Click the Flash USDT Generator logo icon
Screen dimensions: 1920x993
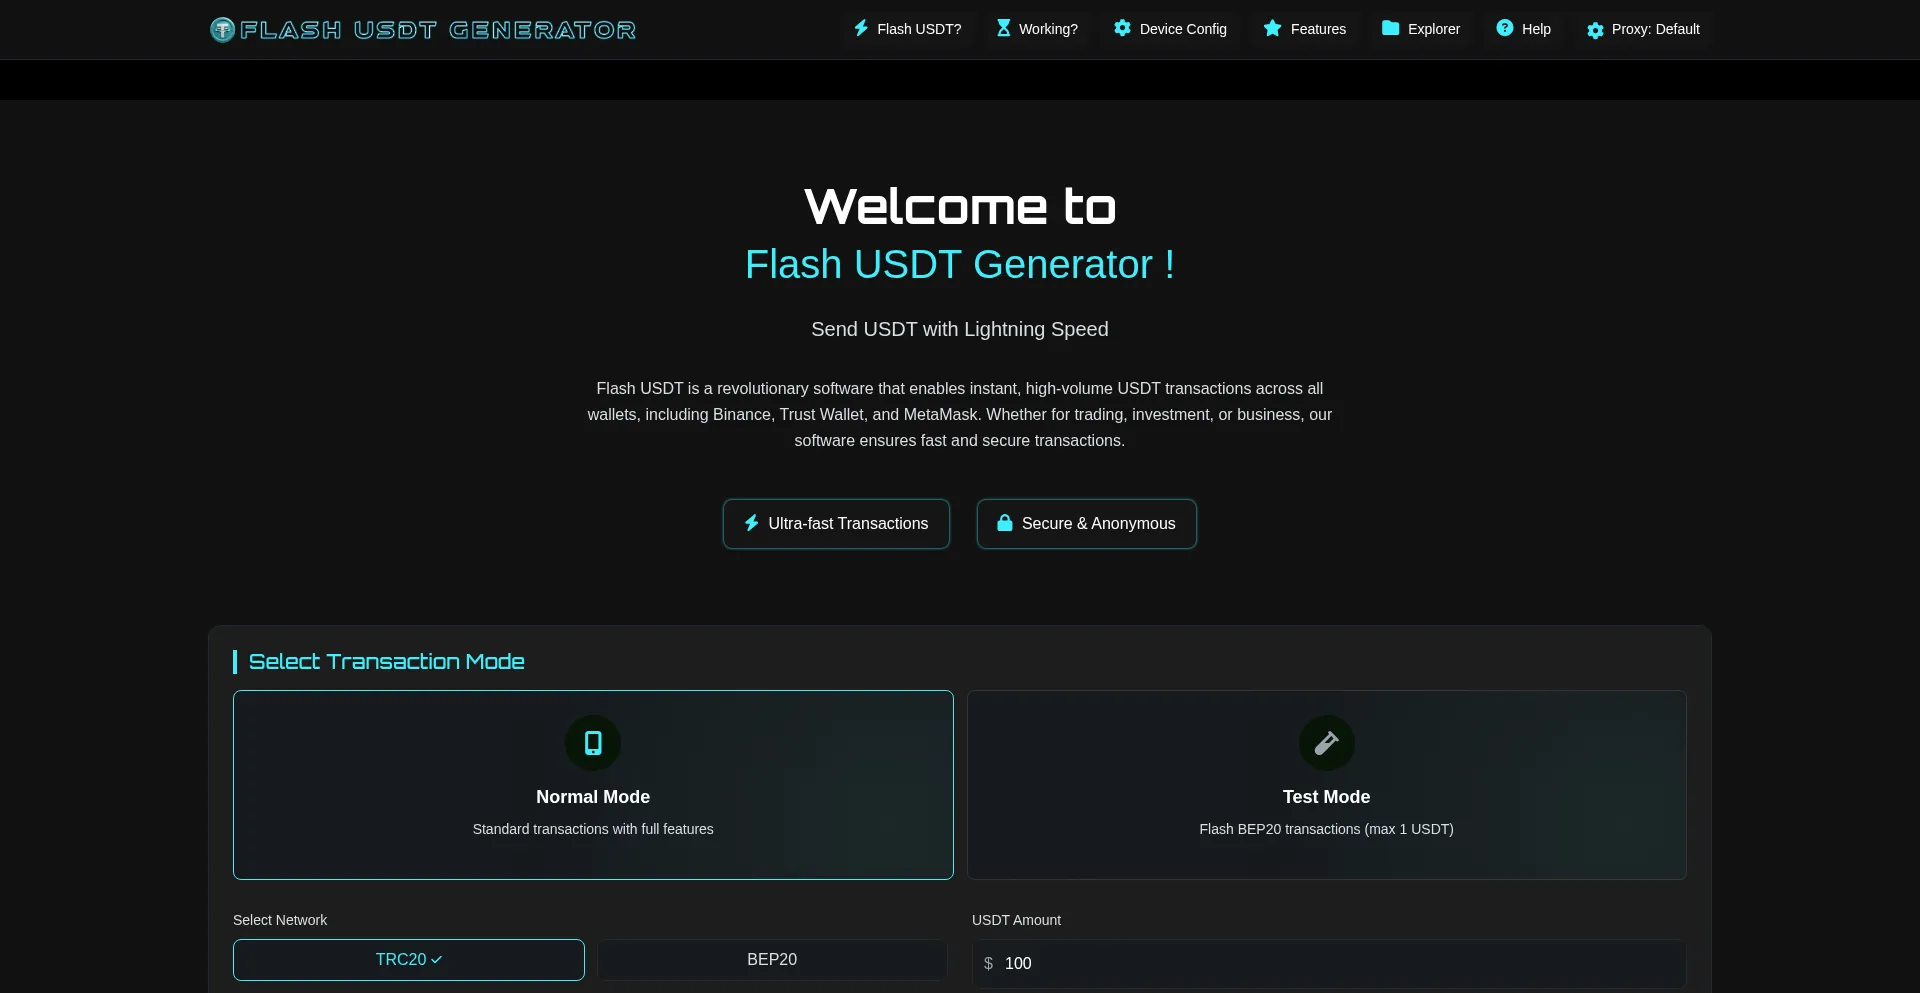click(221, 29)
